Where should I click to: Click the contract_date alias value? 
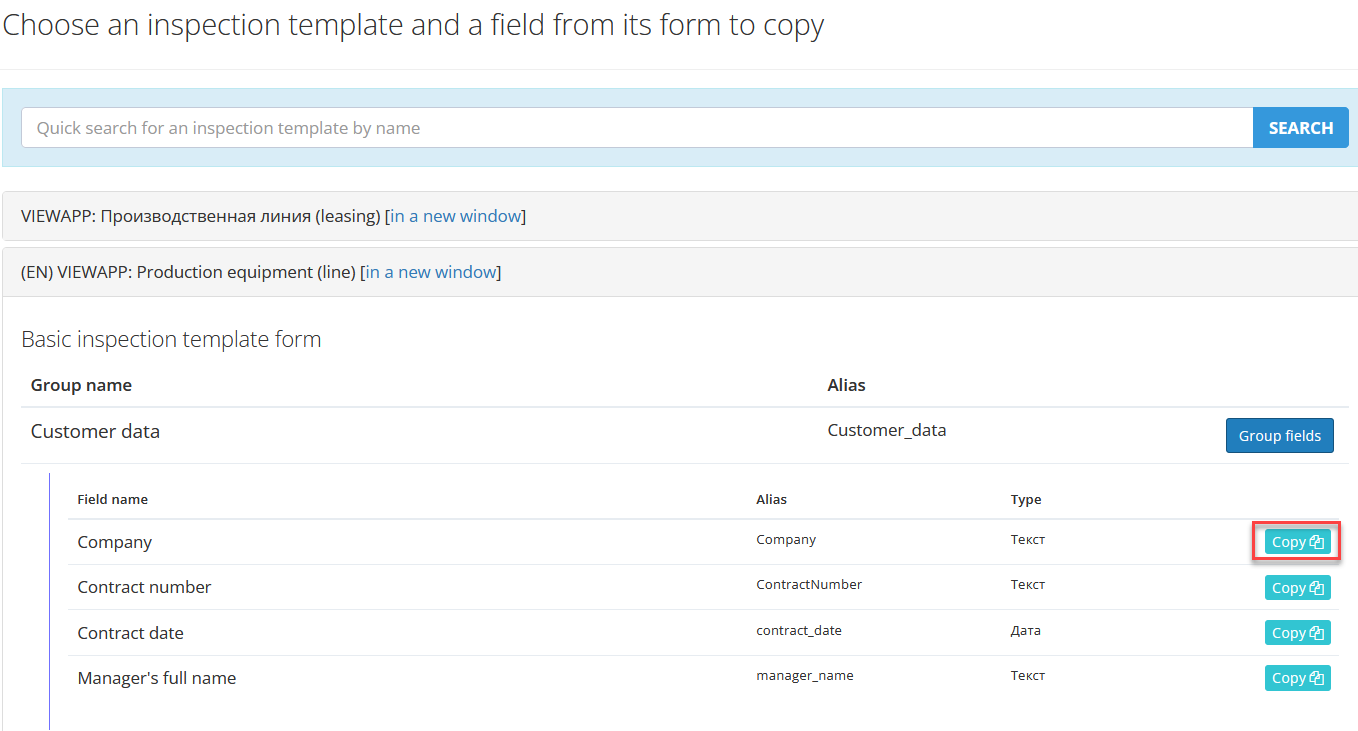pyautogui.click(x=799, y=630)
